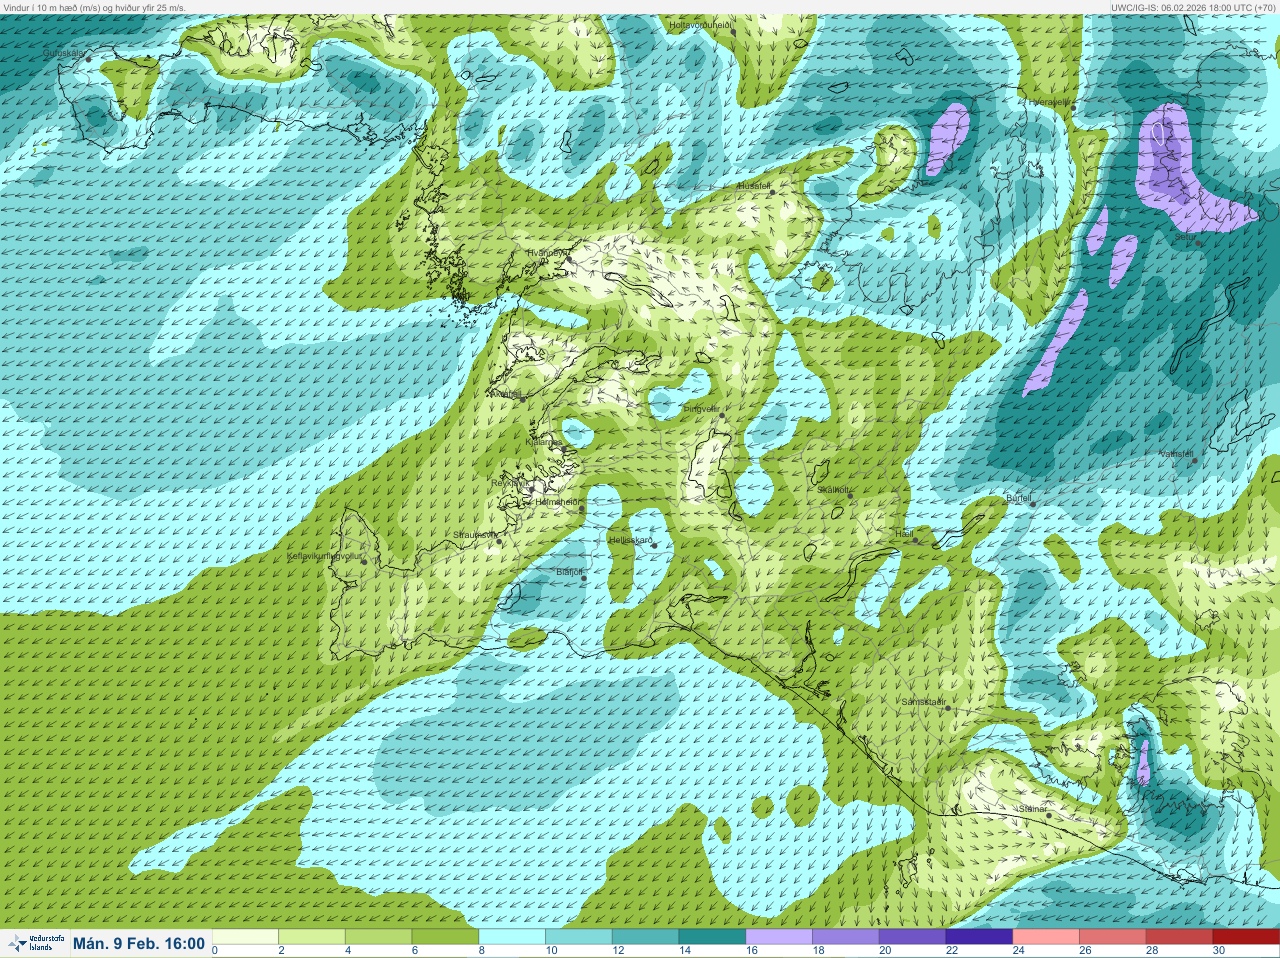Viewport: 1280px width, 958px height.
Task: Select the Hæll station label
Action: click(904, 534)
